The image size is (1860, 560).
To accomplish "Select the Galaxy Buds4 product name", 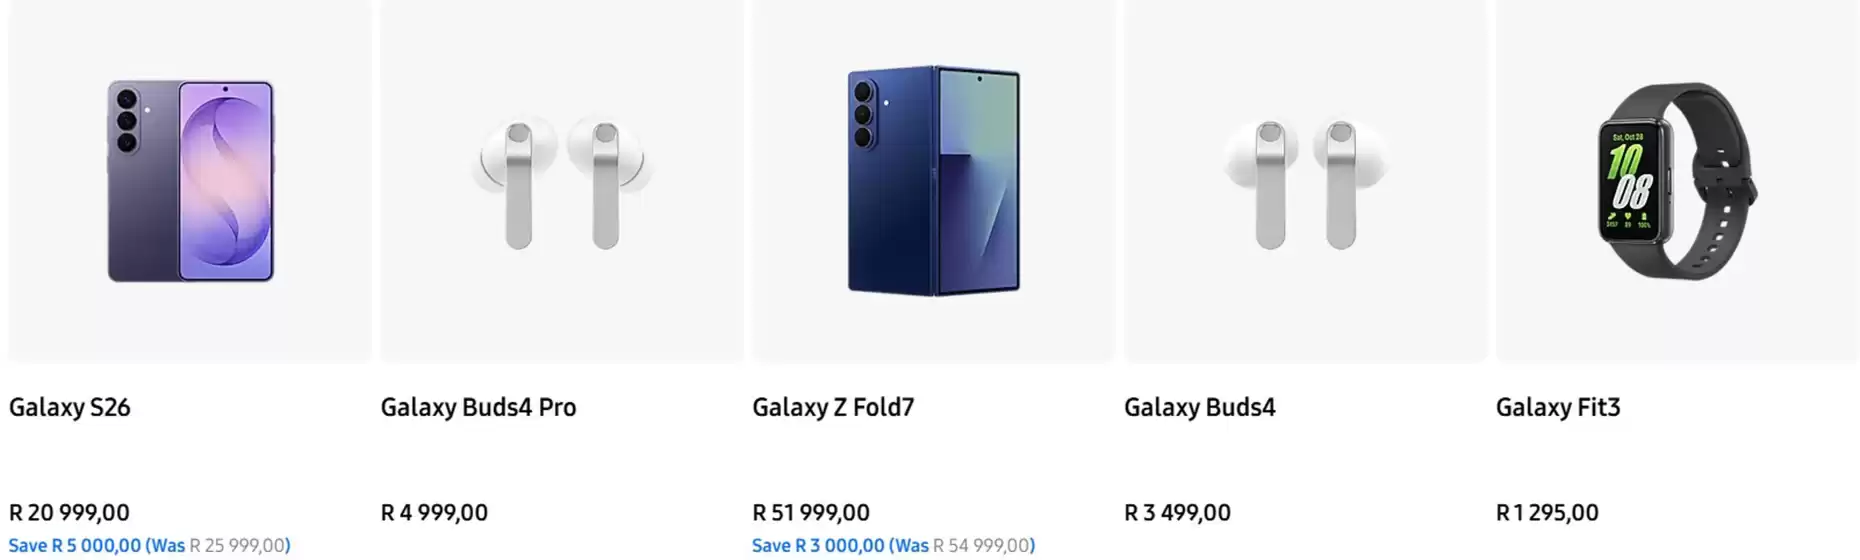I will tap(1199, 407).
